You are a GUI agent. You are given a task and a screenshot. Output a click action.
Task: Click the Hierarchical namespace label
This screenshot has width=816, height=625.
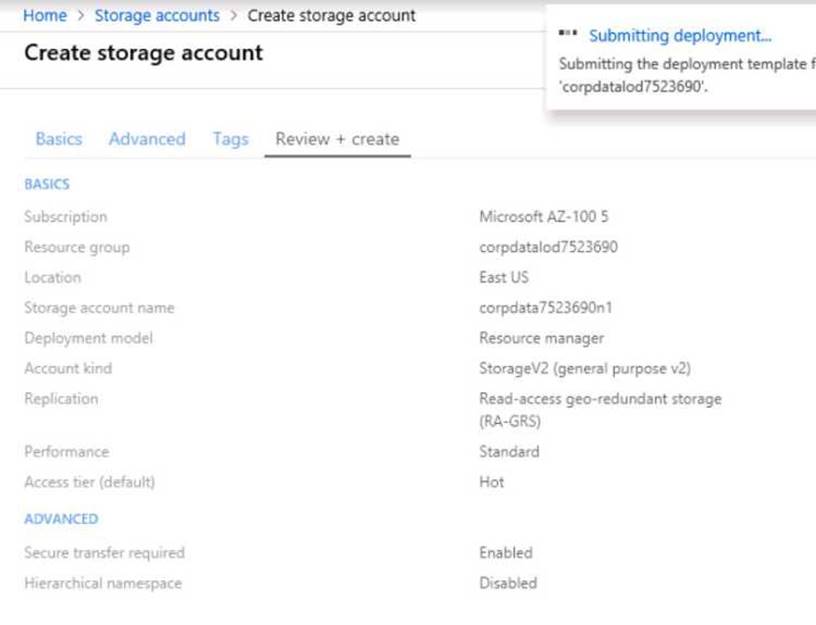click(103, 583)
